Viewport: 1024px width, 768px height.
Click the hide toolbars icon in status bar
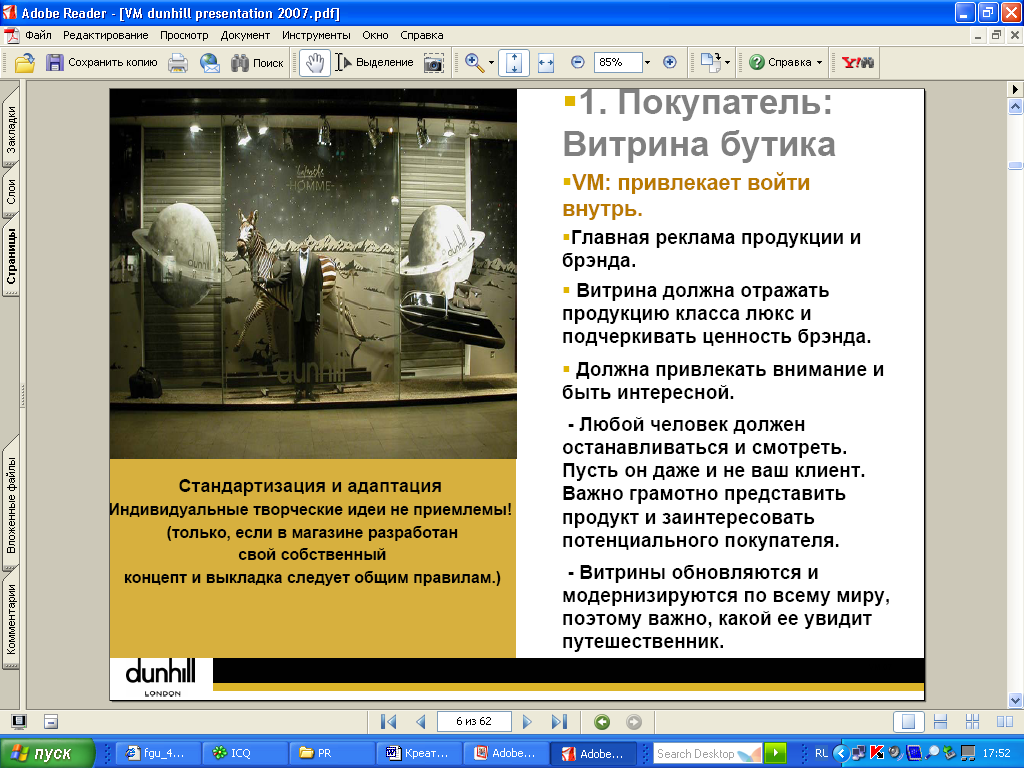point(51,722)
